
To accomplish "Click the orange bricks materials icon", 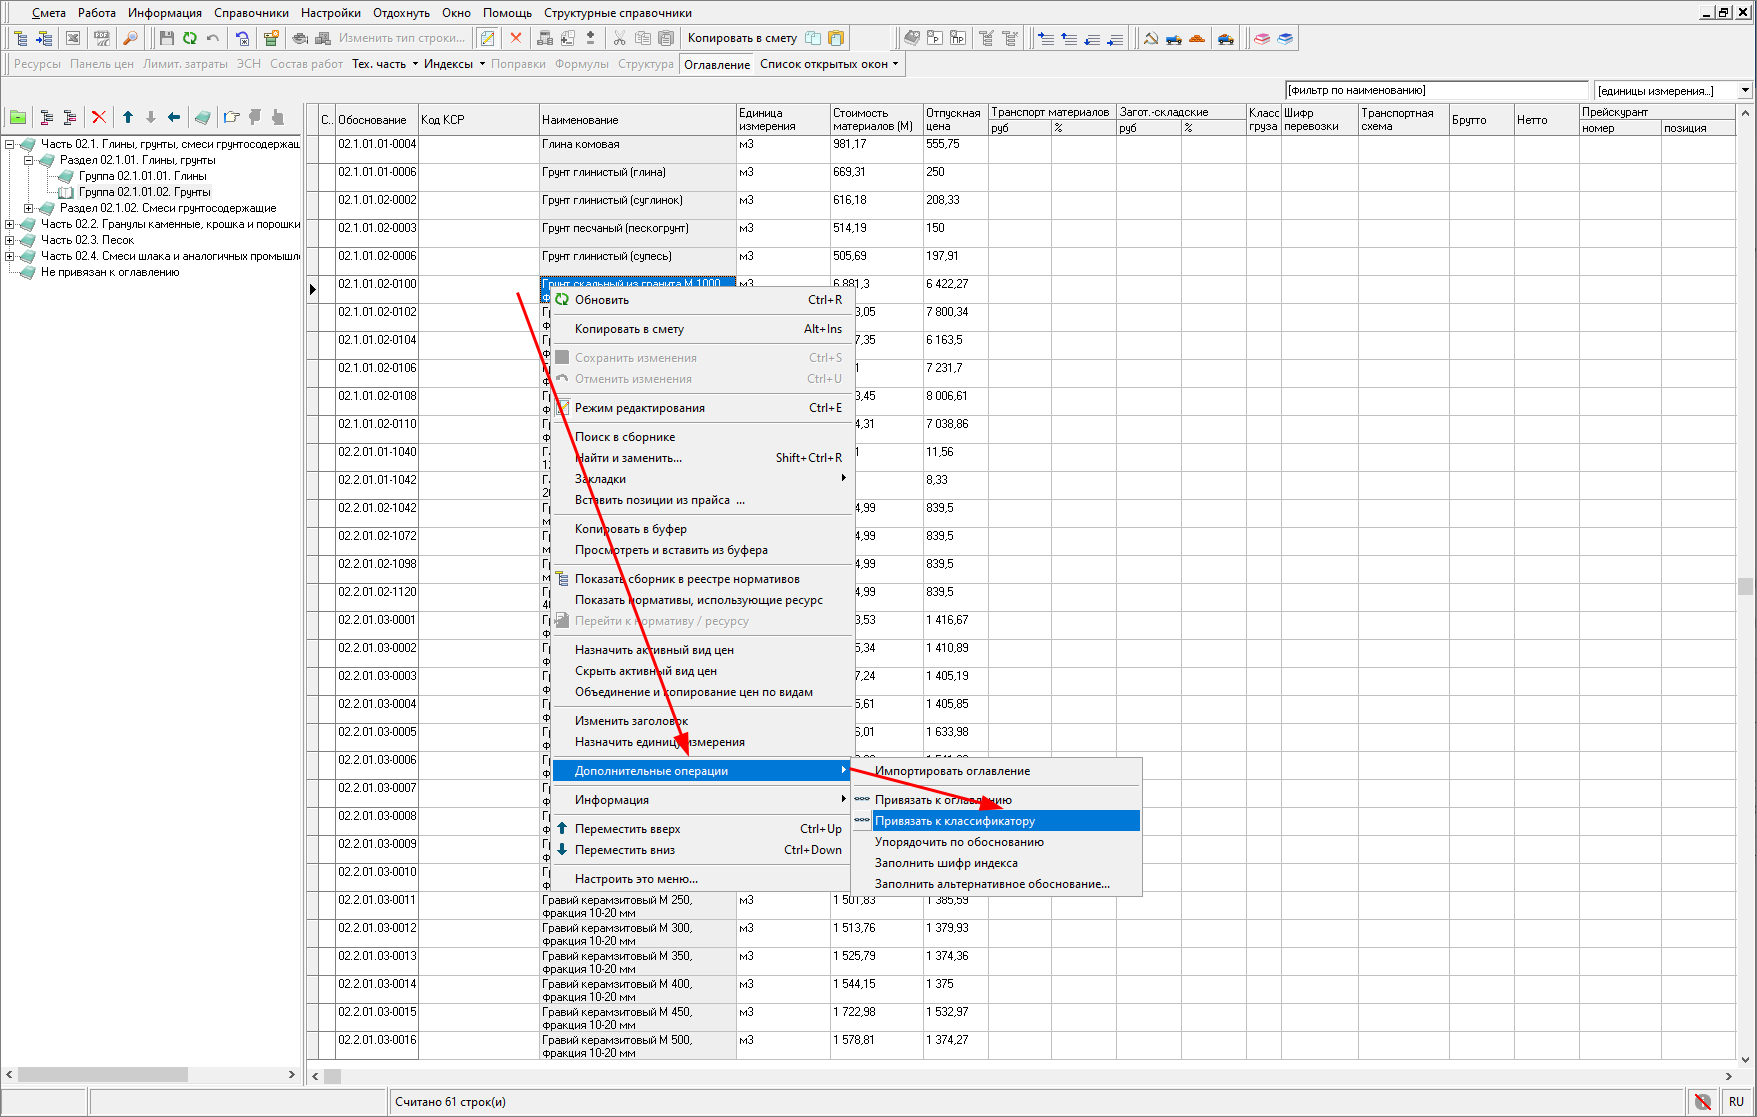I will 1197,38.
